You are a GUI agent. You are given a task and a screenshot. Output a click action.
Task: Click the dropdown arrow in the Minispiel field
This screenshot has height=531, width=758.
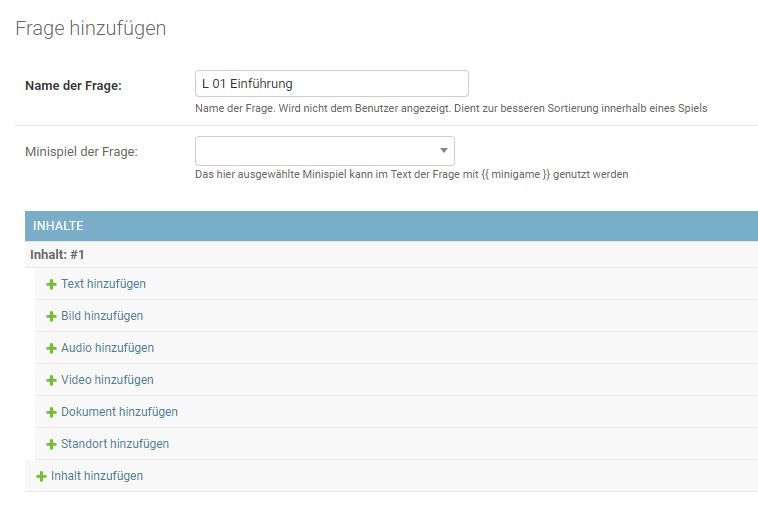pos(444,151)
